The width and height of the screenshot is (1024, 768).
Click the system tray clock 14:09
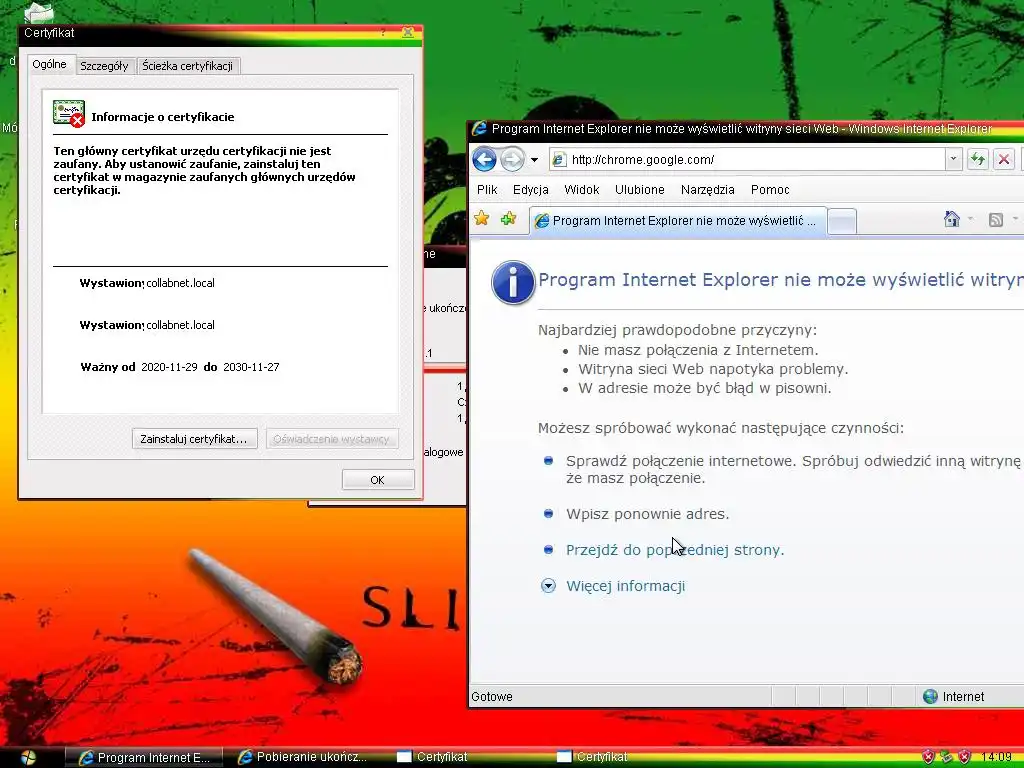[x=996, y=757]
